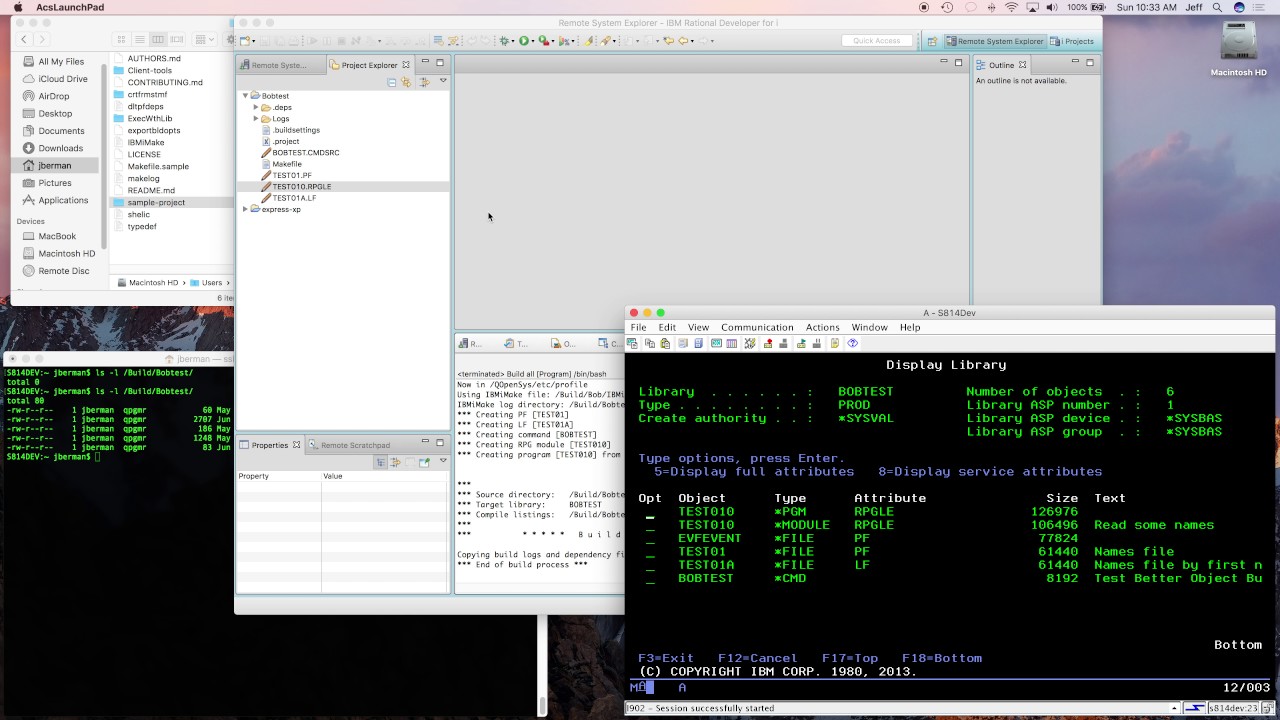This screenshot has height=720, width=1280.
Task: Click F18=Bottom on emulator screen
Action: coord(942,658)
